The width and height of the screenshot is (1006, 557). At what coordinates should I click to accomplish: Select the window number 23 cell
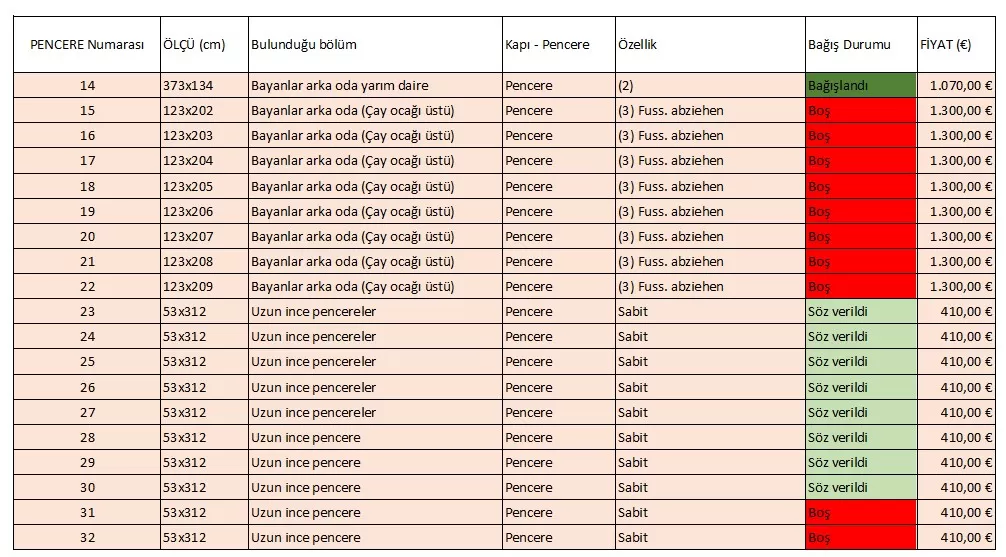pyautogui.click(x=87, y=312)
